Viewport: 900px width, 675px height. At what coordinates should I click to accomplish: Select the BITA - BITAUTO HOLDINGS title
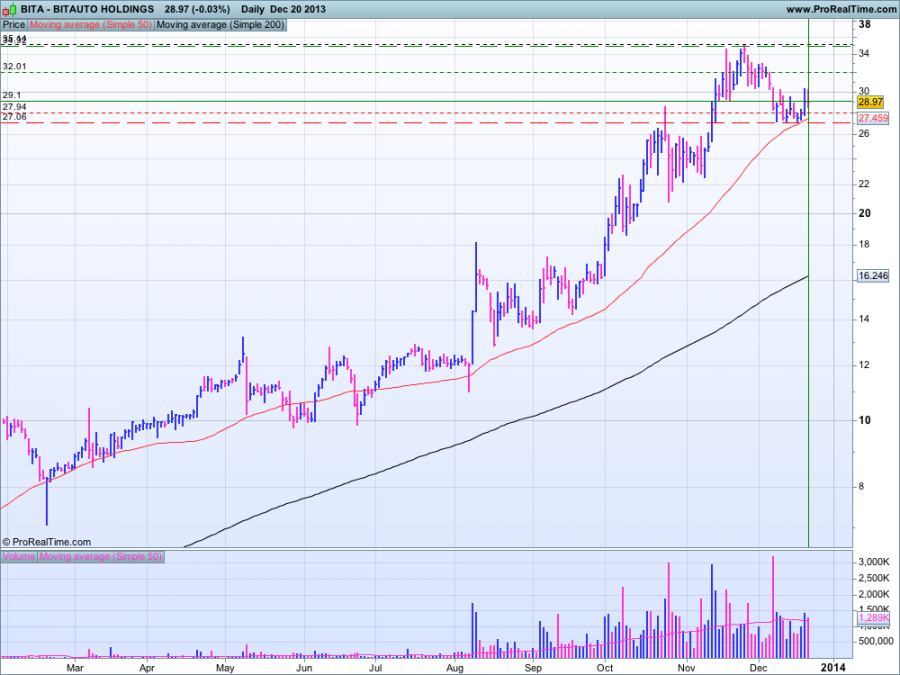87,9
